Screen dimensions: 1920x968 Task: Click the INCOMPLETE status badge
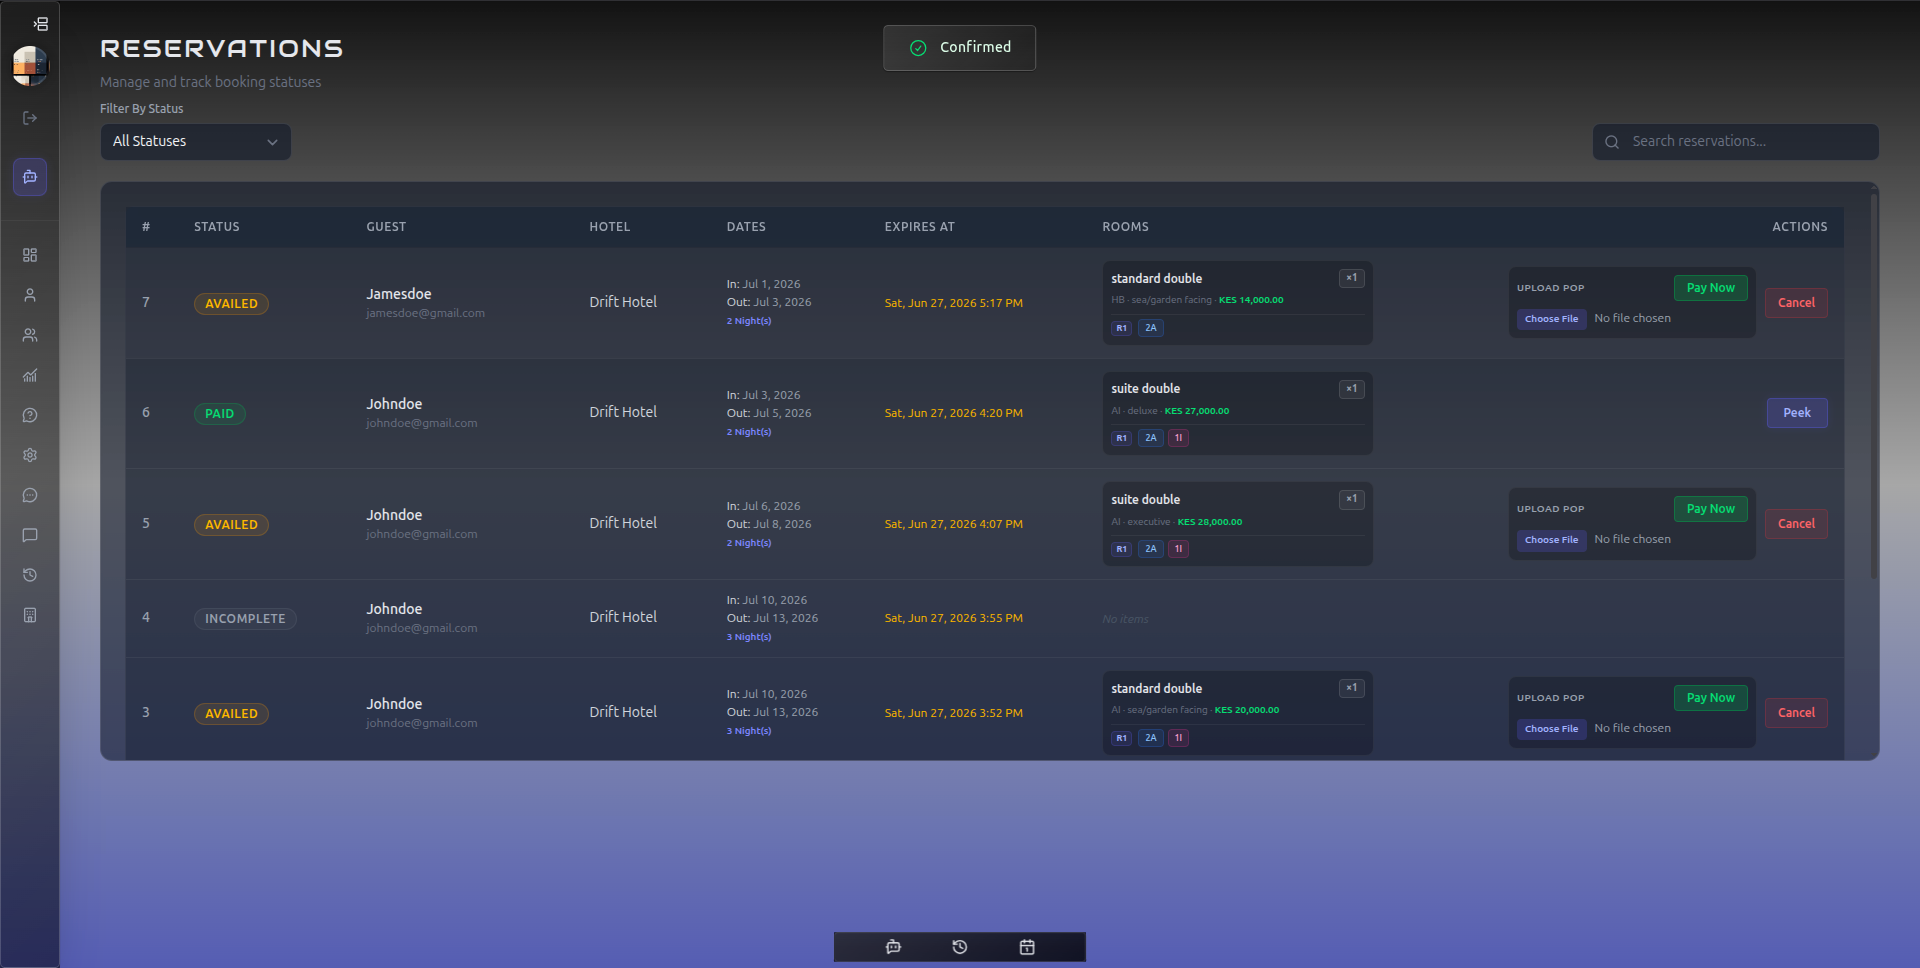pos(245,619)
